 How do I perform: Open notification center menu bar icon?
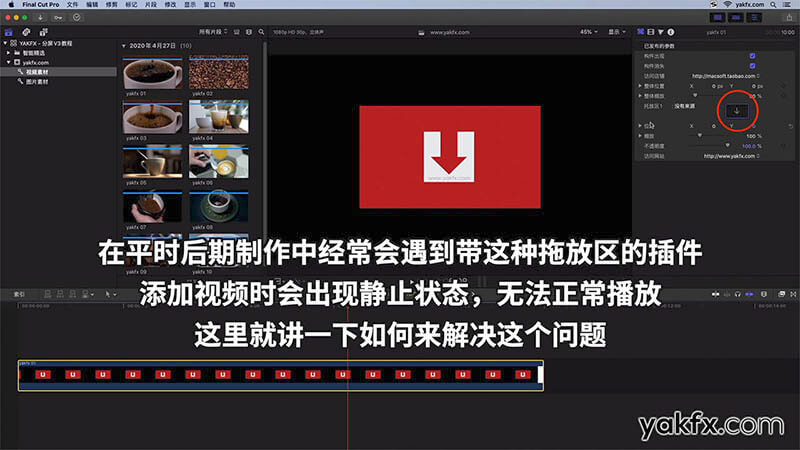[787, 4]
